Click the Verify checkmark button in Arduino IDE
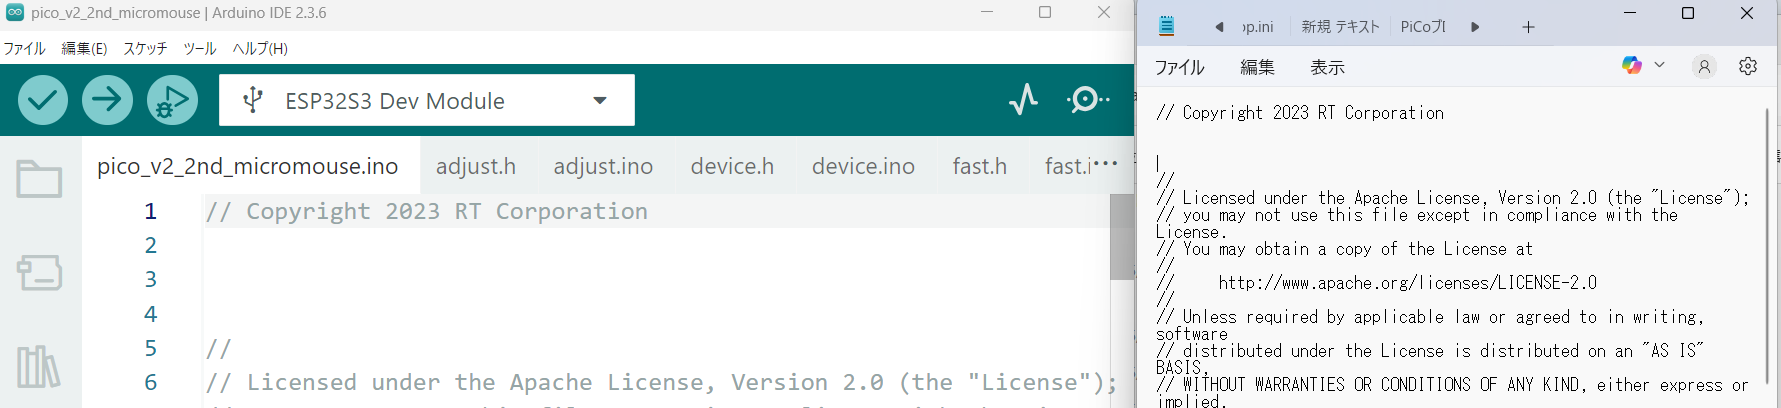Screen dimensions: 1781x408 coord(43,100)
